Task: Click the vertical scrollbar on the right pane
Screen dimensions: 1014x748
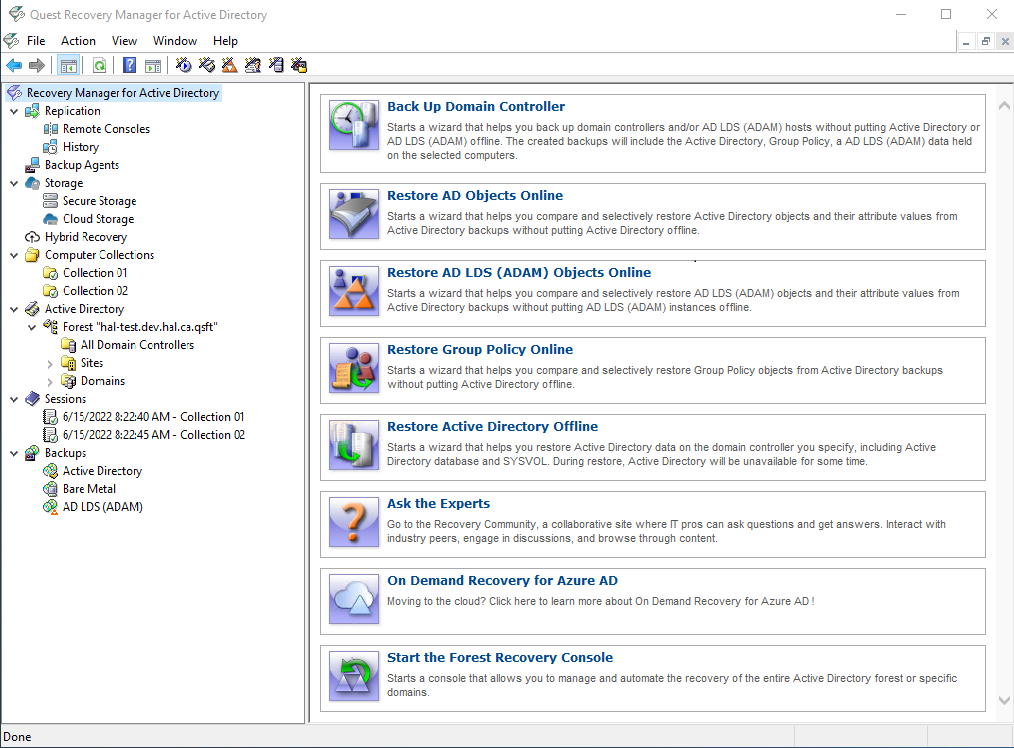Action: tap(1004, 400)
